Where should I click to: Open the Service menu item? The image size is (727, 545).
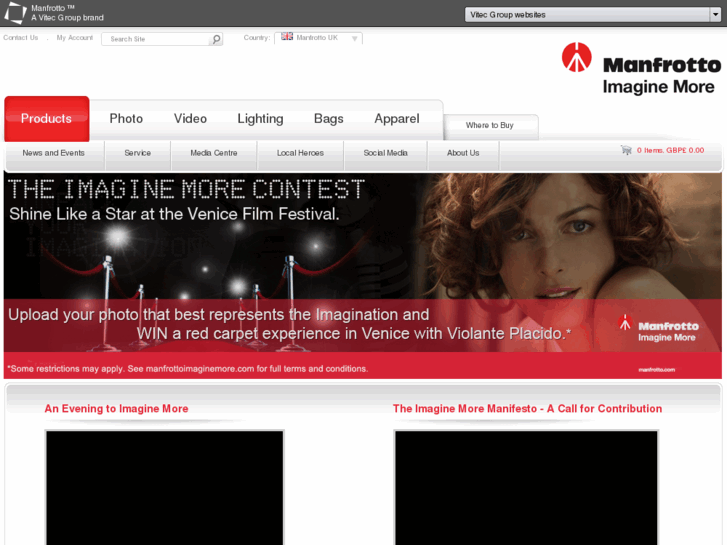click(138, 153)
